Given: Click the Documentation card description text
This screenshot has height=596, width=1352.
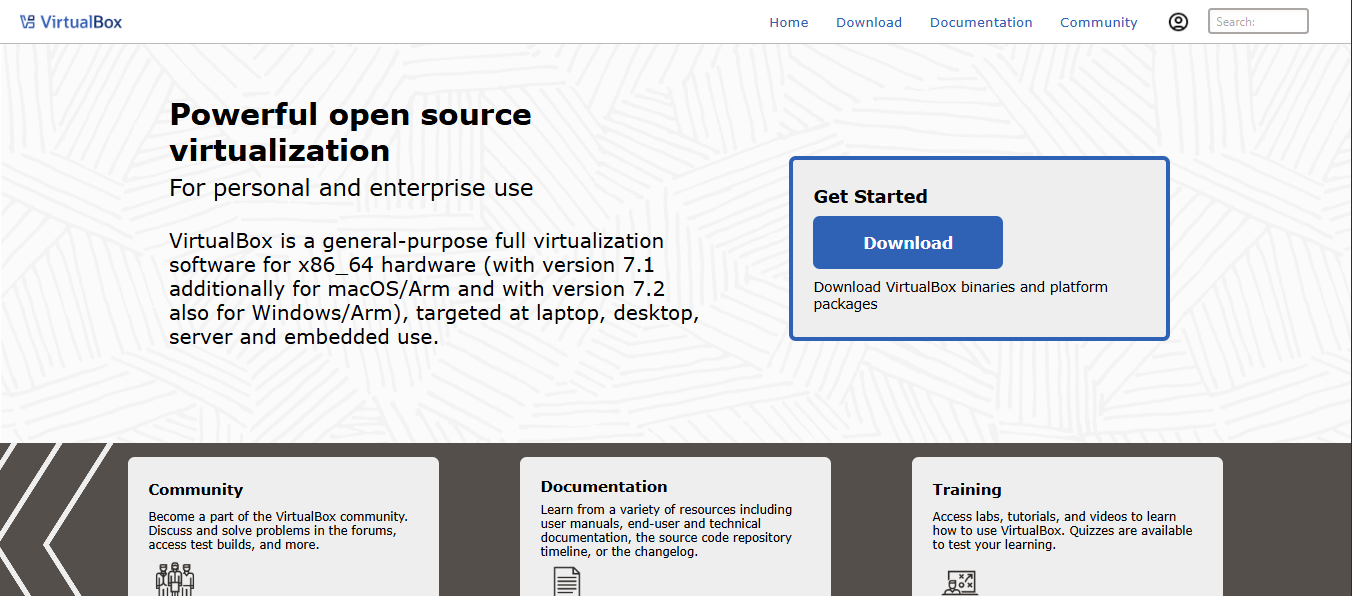Looking at the screenshot, I should (x=666, y=531).
